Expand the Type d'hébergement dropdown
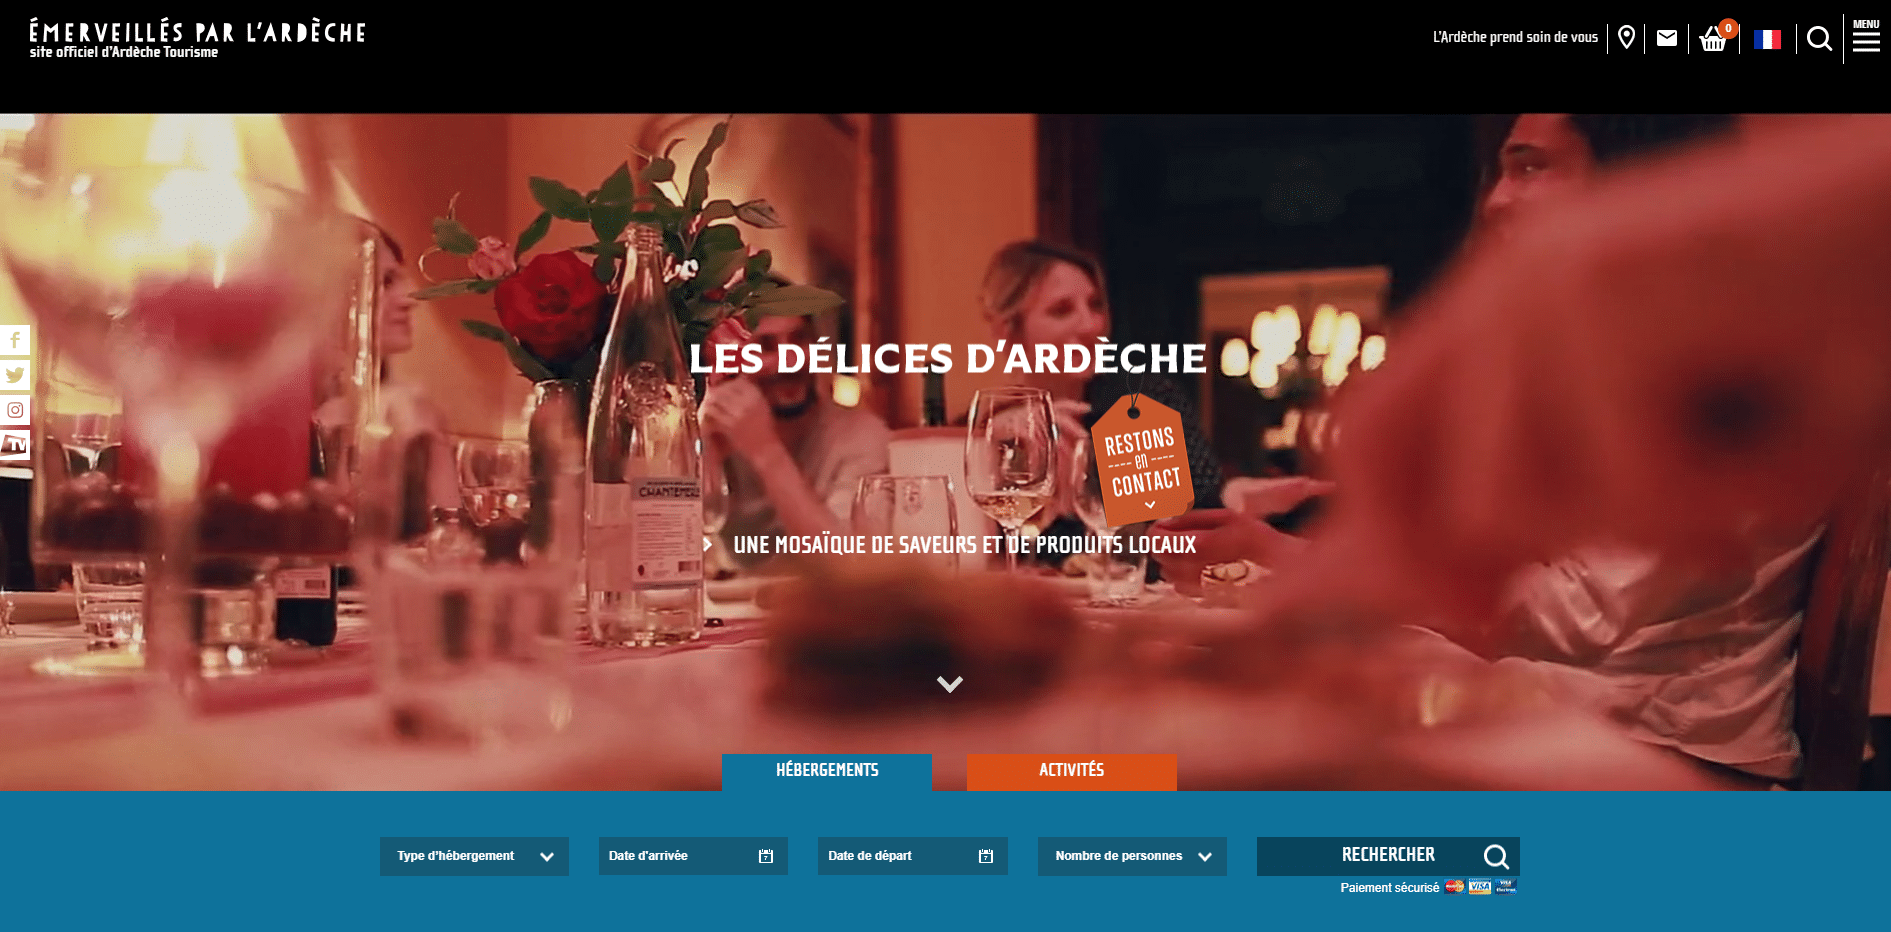The width and height of the screenshot is (1891, 932). pyautogui.click(x=474, y=856)
